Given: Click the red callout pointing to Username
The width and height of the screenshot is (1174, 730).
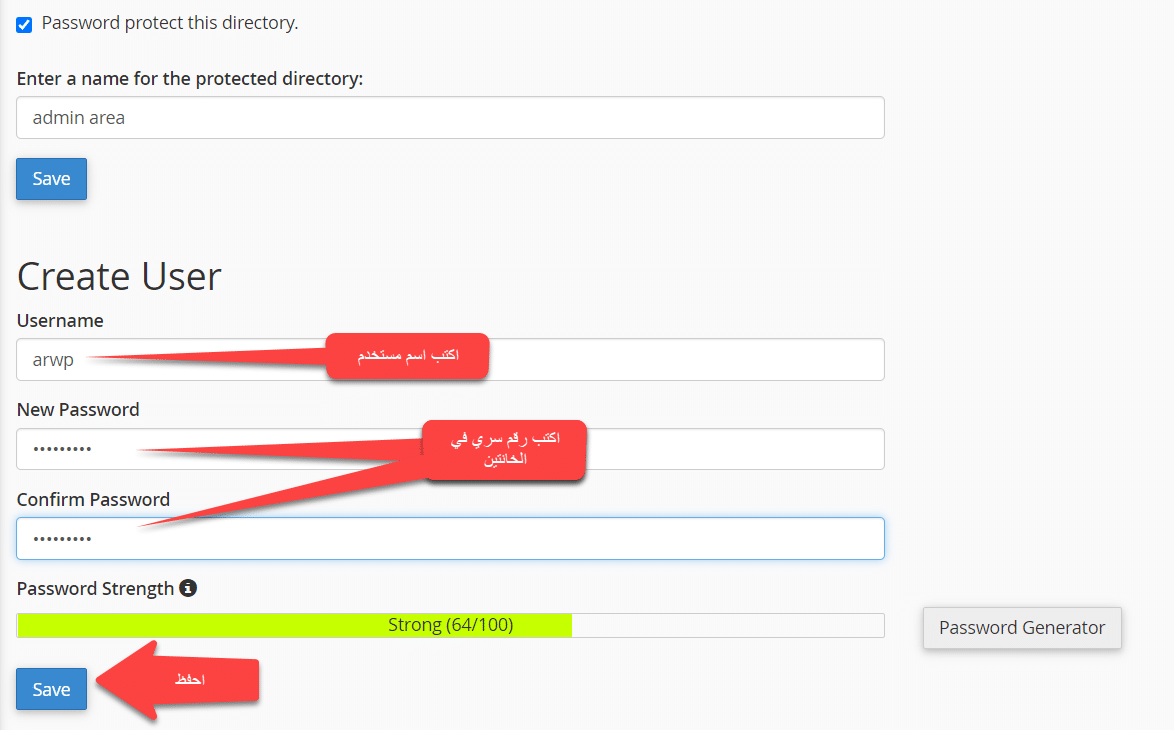Looking at the screenshot, I should click(x=407, y=356).
